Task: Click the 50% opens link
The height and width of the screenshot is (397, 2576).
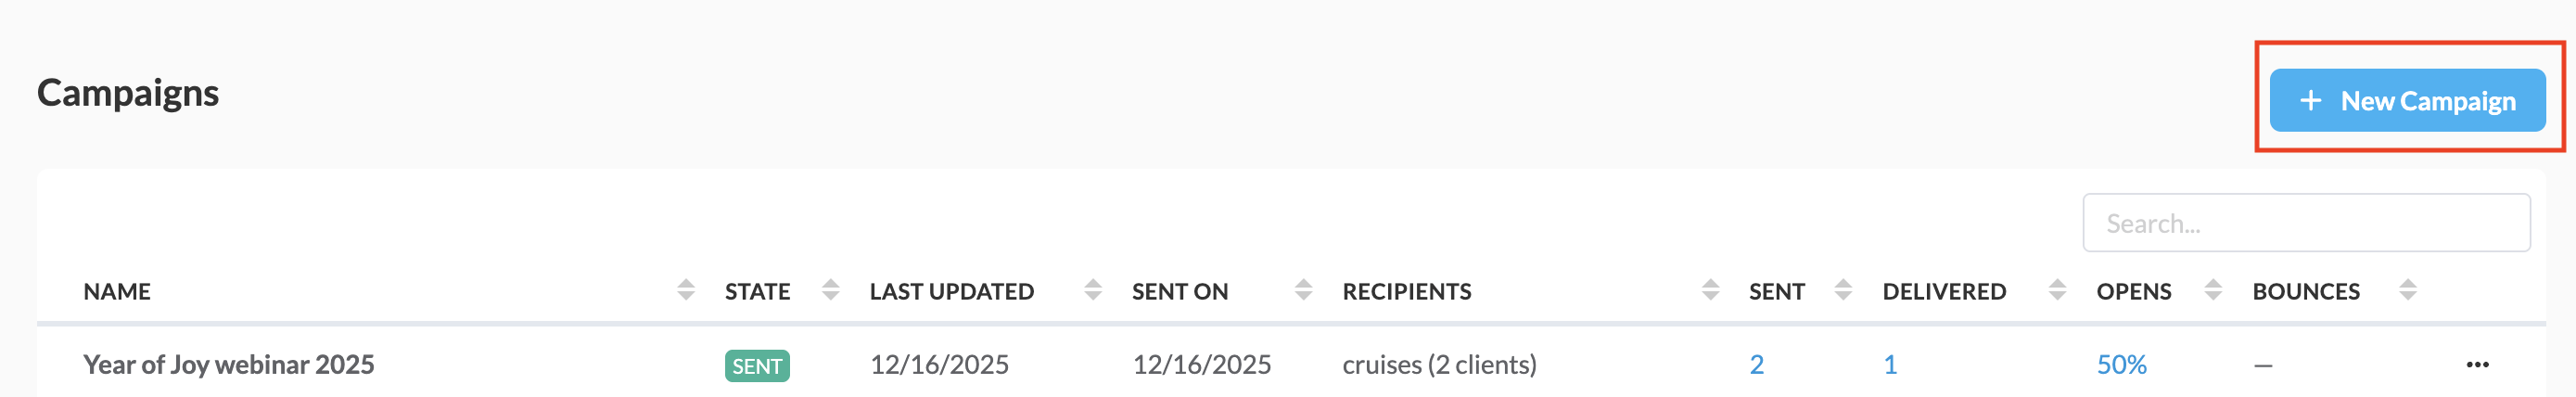Action: 2121,365
